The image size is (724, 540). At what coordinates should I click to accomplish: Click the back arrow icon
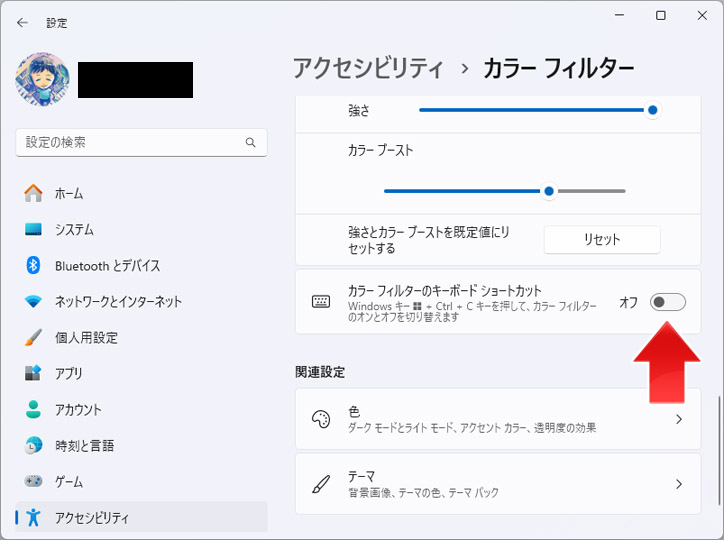tap(22, 23)
